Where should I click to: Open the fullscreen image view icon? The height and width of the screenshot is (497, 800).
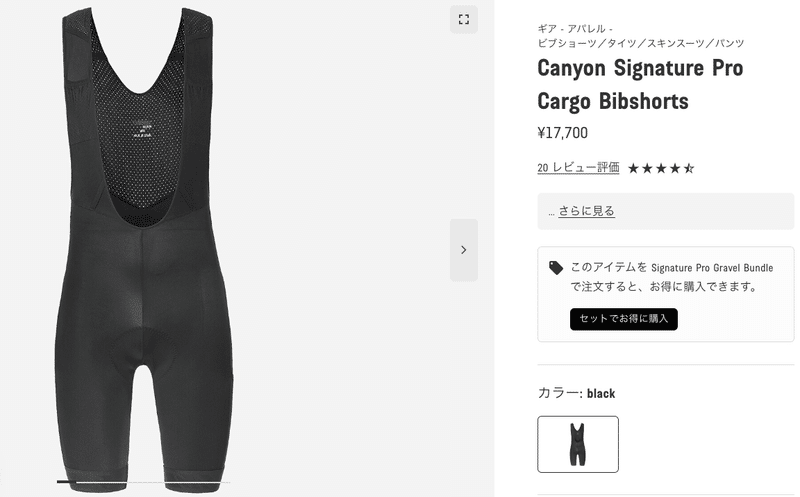463,19
